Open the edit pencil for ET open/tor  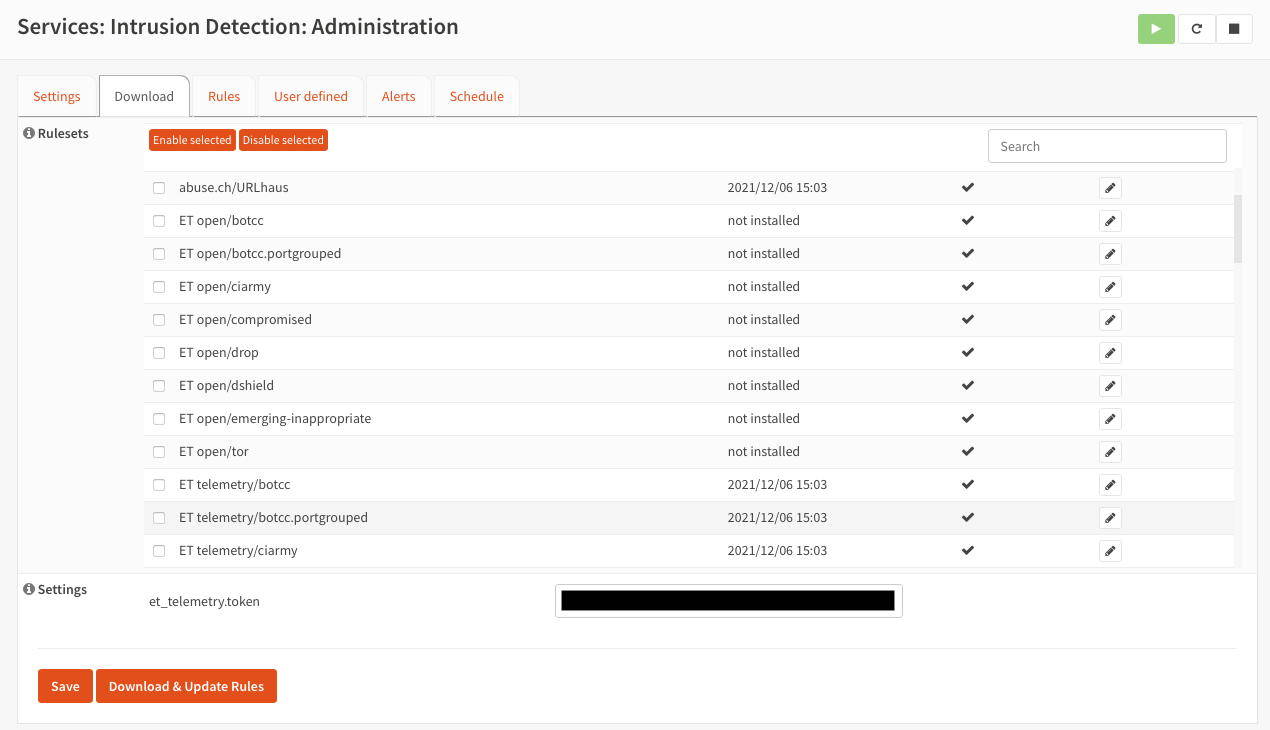pos(1110,451)
